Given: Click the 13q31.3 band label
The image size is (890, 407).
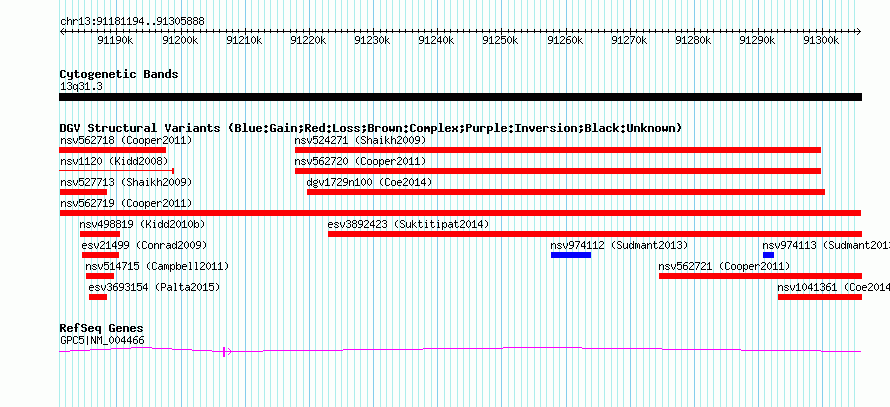Looking at the screenshot, I should tap(81, 87).
